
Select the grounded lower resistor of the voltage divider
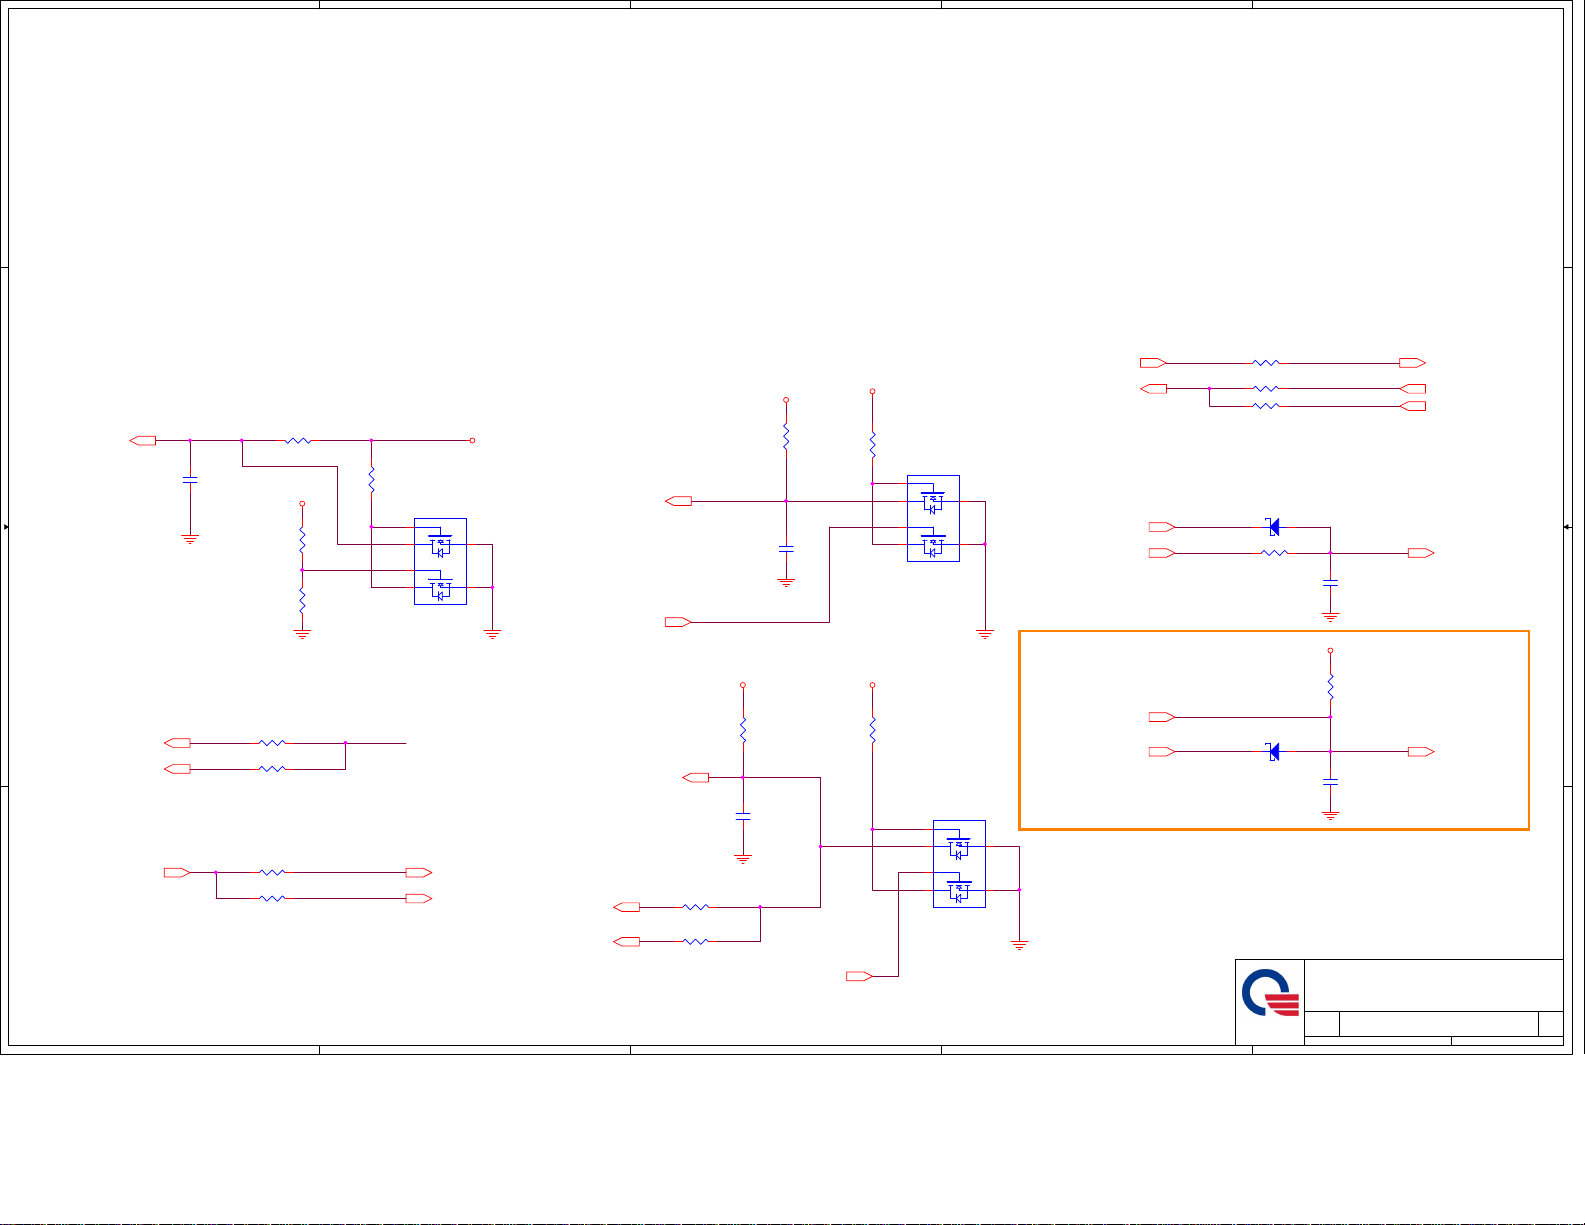point(302,602)
